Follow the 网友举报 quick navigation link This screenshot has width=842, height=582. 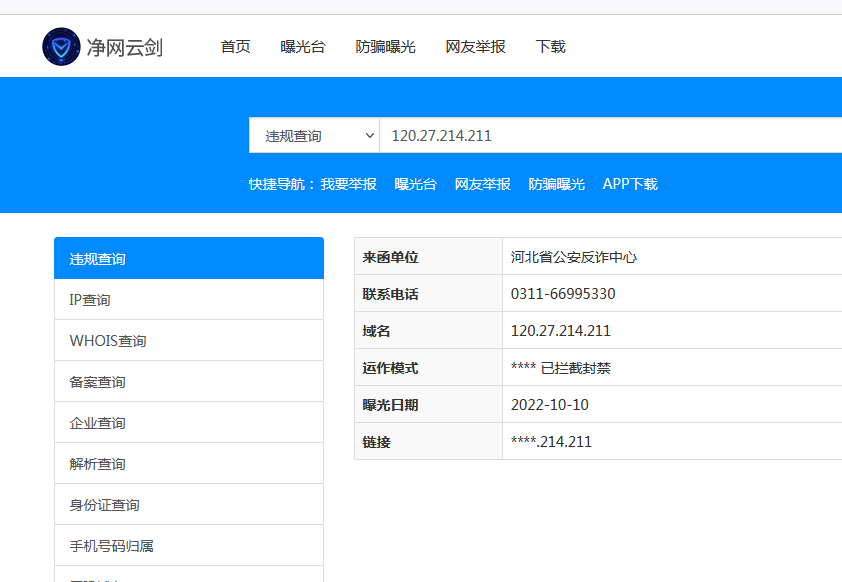[x=483, y=184]
